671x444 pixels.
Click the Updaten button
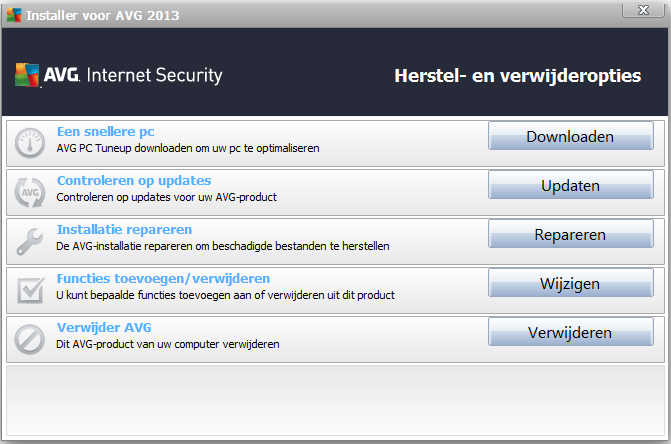pos(570,185)
